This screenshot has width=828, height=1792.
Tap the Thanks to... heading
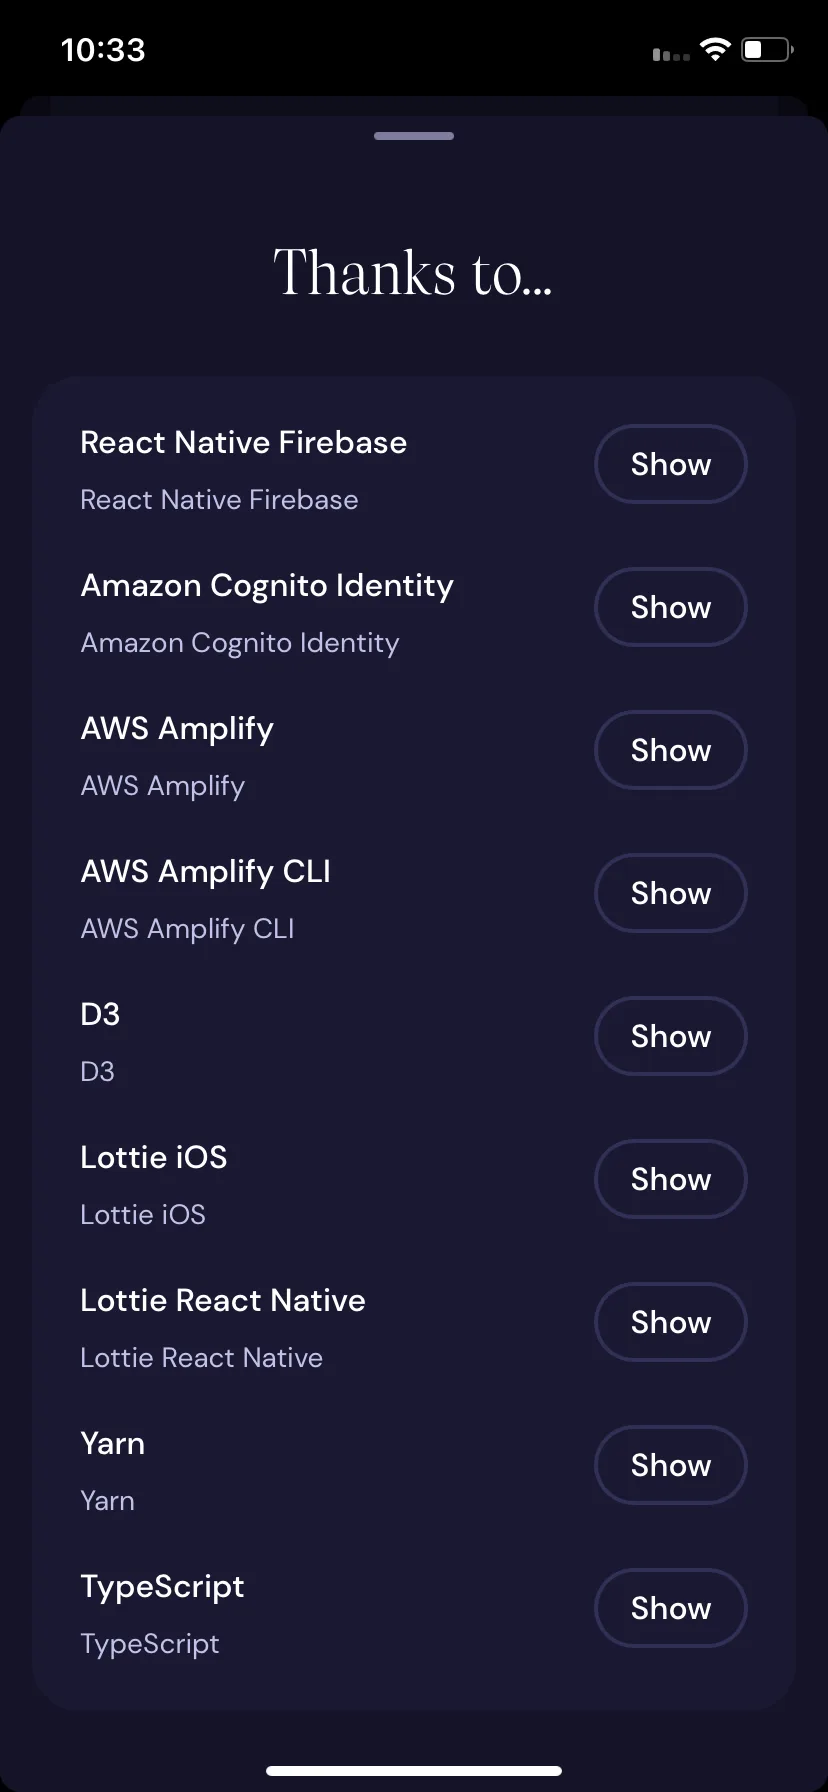413,272
